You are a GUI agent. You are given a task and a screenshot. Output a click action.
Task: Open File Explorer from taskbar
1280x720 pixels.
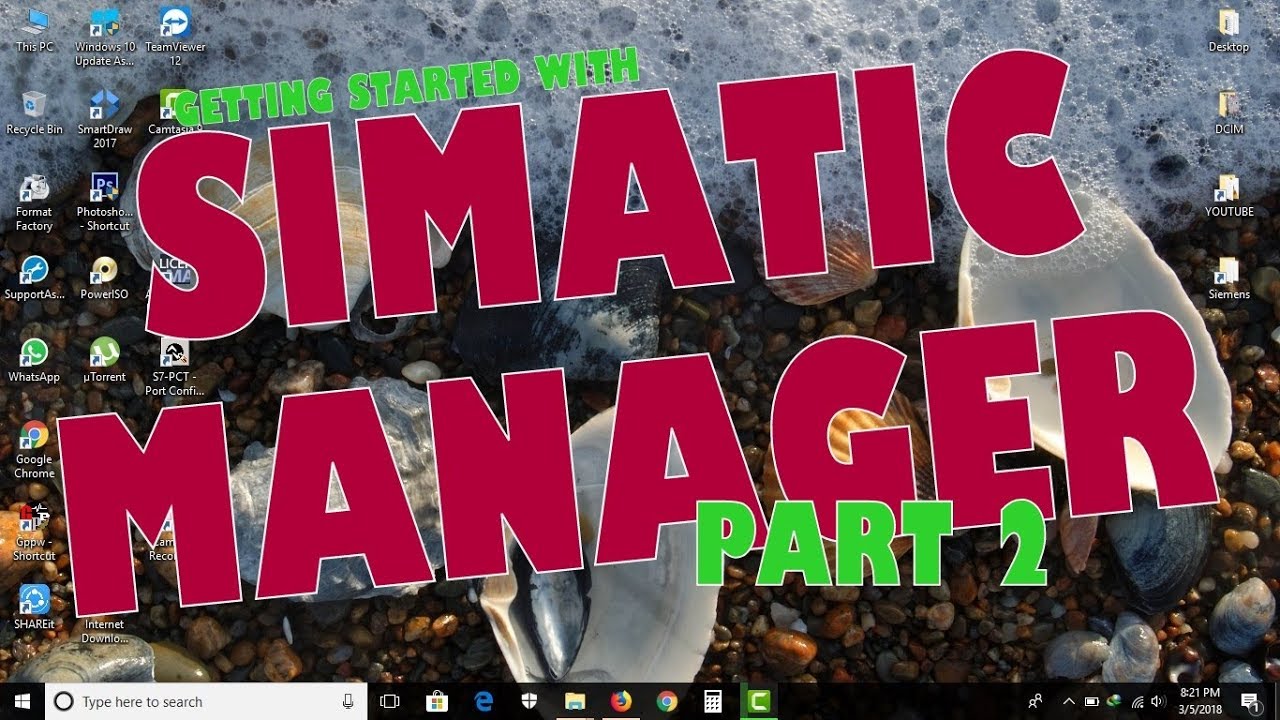[x=575, y=702]
